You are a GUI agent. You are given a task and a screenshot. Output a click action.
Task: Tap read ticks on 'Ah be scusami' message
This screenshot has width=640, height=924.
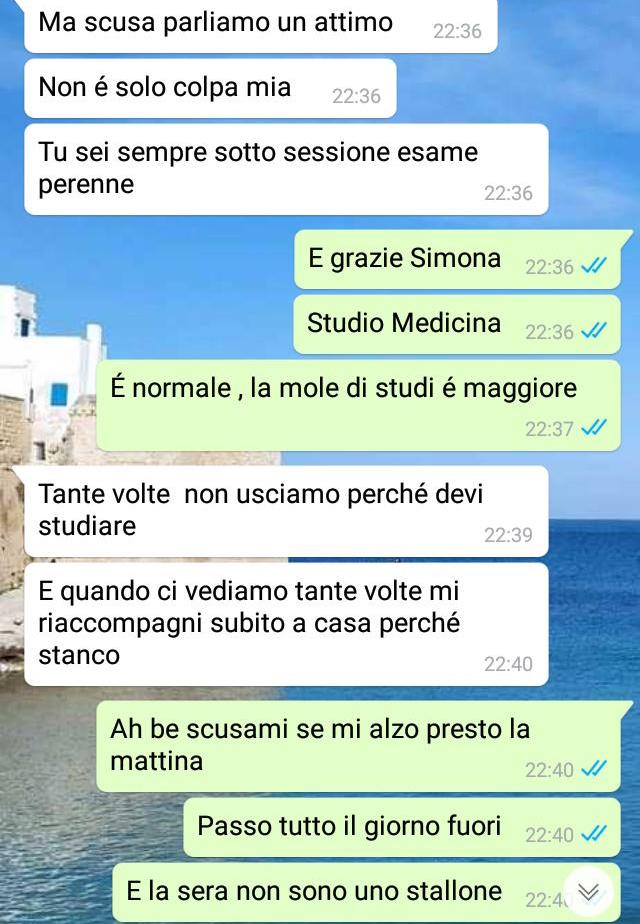(x=593, y=770)
